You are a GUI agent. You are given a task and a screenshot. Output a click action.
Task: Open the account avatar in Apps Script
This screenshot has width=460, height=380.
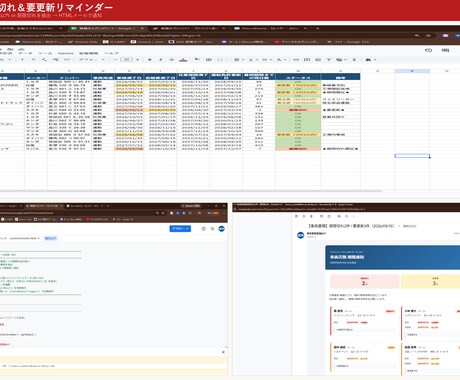pyautogui.click(x=221, y=229)
